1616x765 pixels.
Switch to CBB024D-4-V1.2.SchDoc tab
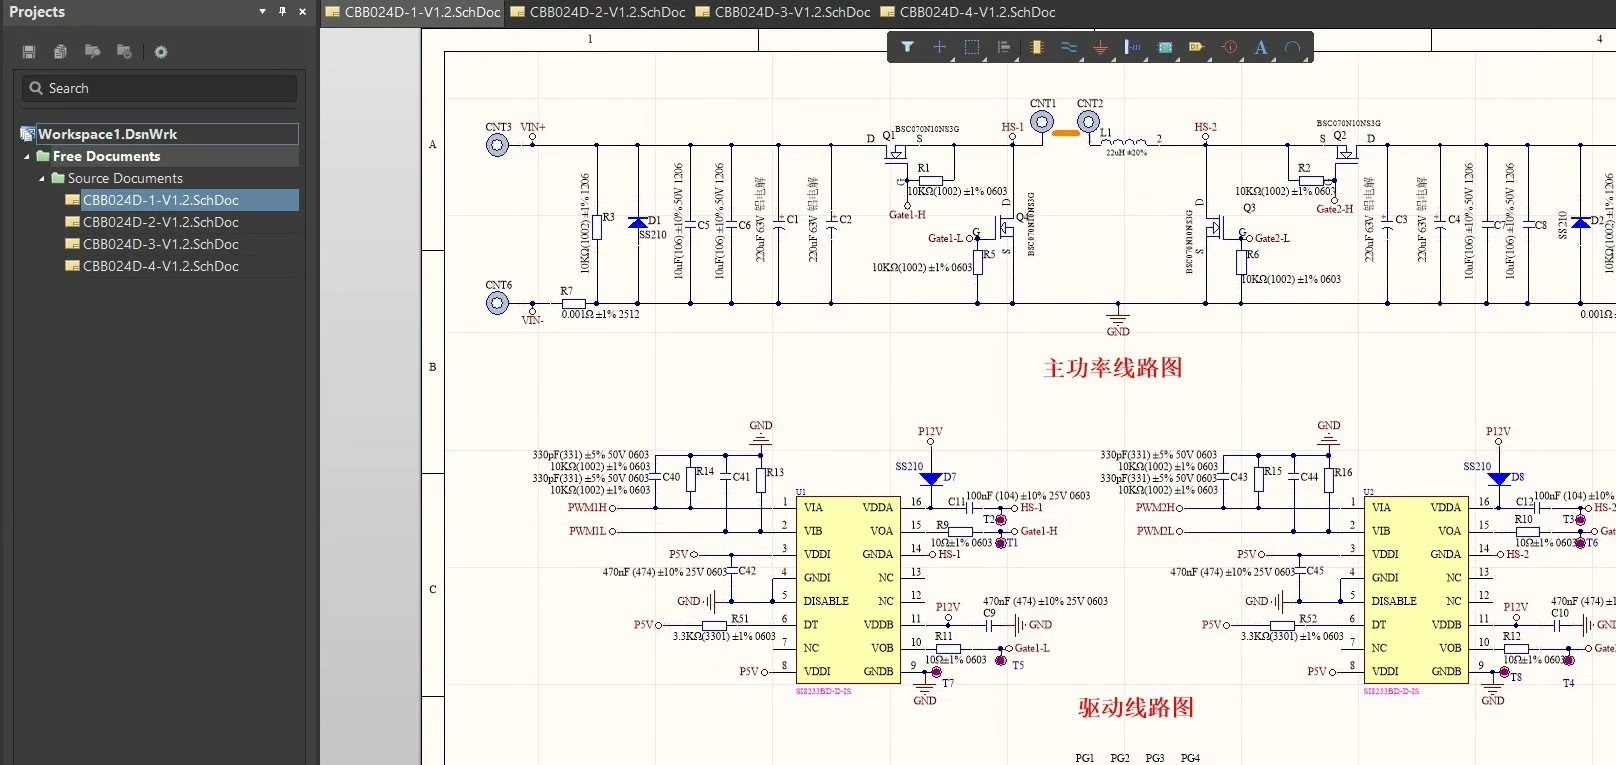968,13
